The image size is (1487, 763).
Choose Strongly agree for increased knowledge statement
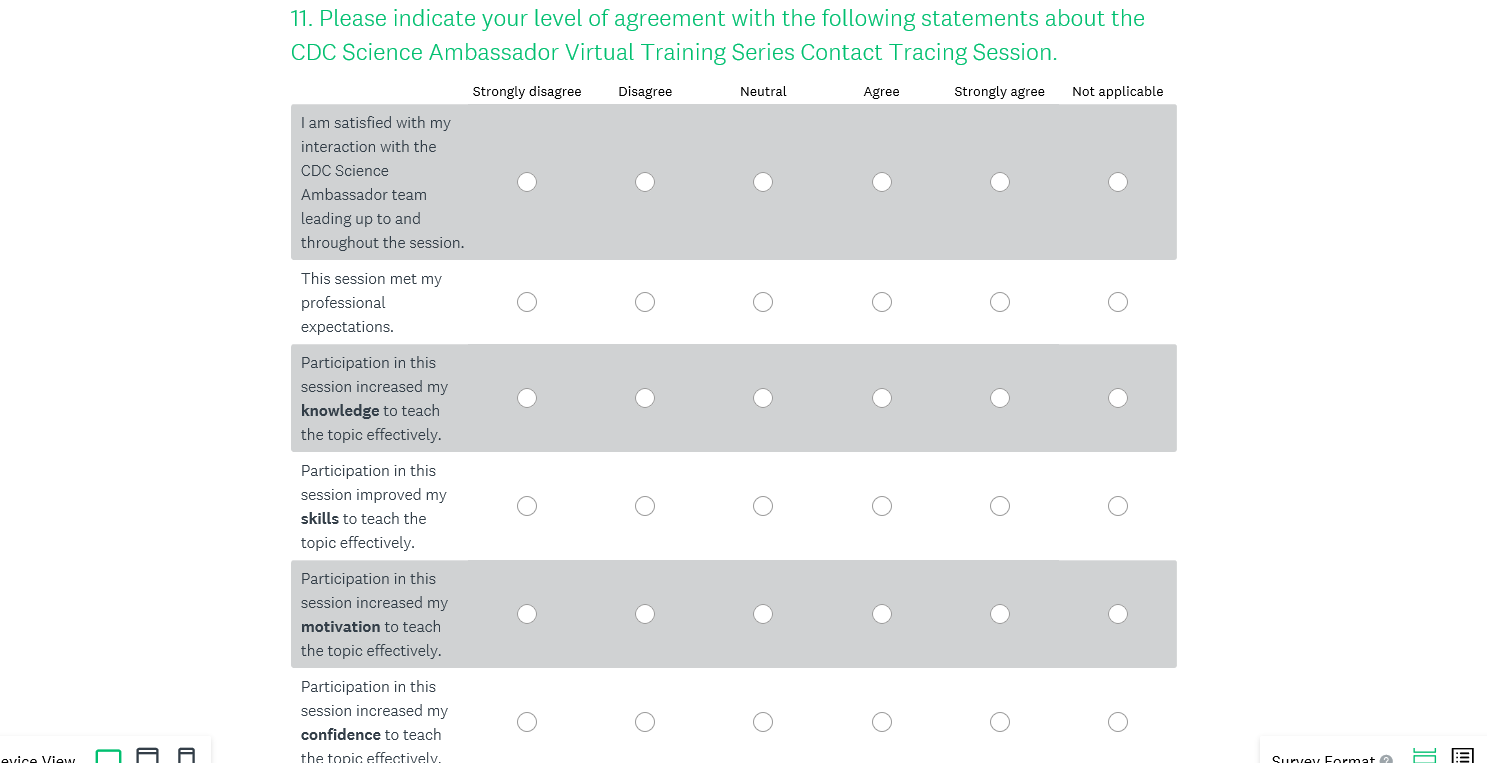click(x=999, y=398)
